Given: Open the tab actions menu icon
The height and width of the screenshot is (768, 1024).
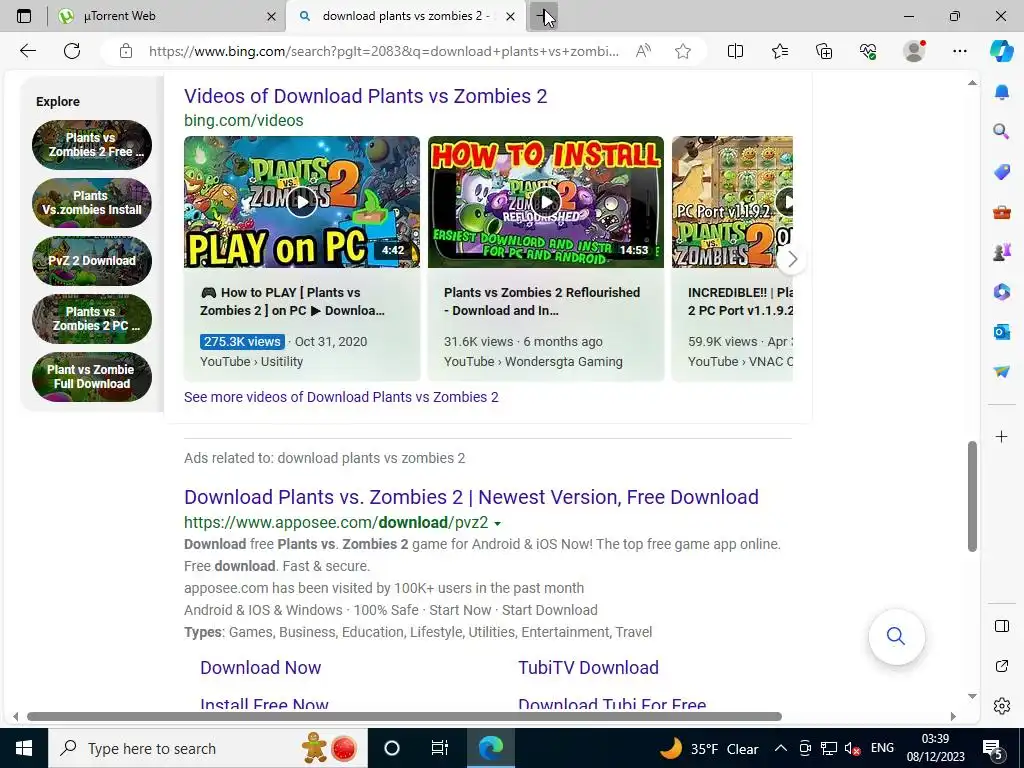Looking at the screenshot, I should pos(24,16).
